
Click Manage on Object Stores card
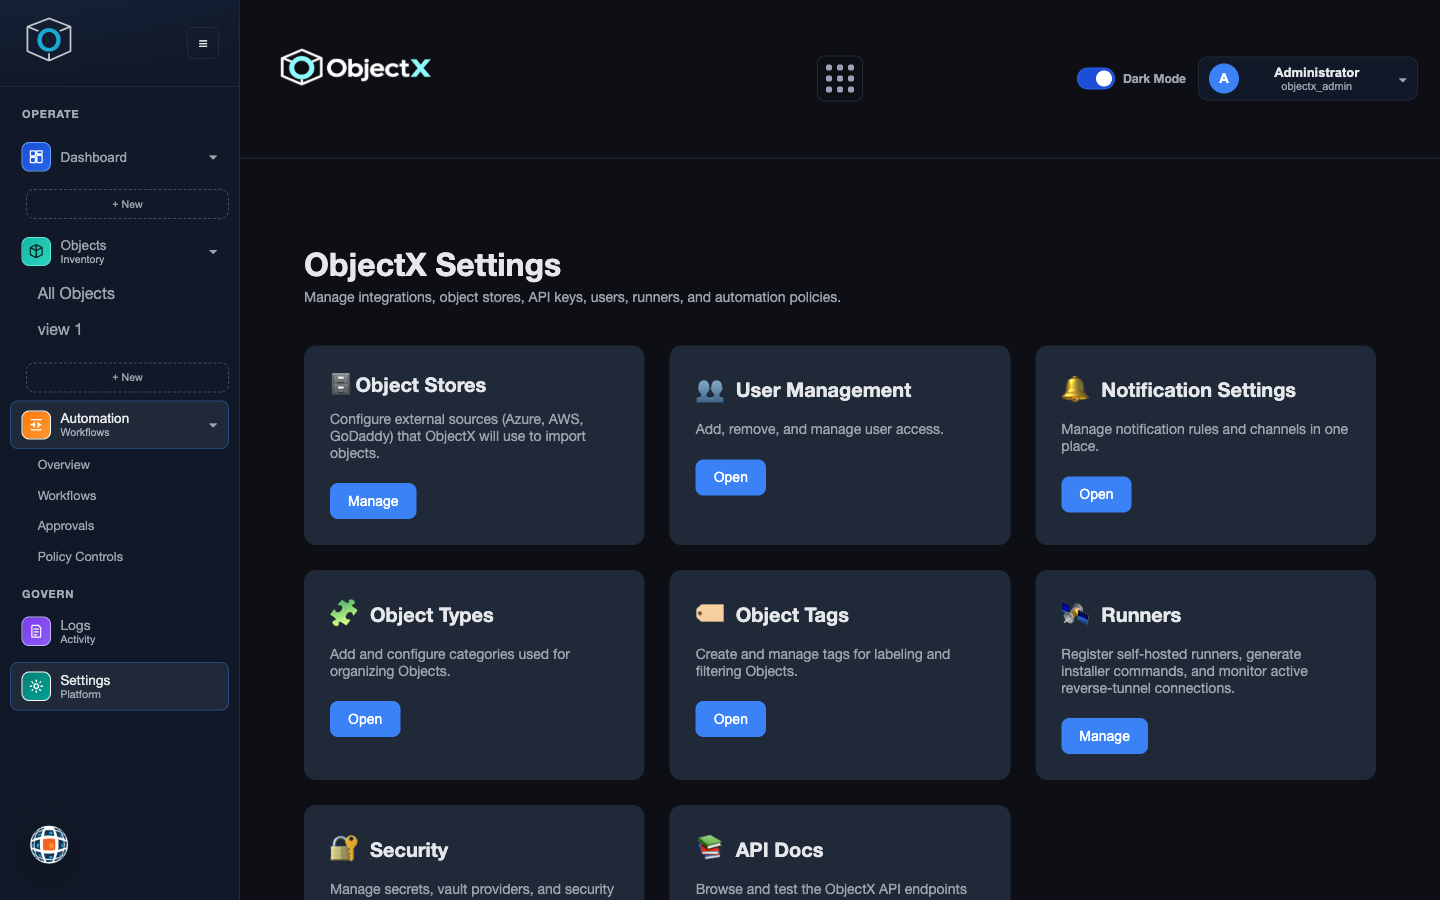(x=373, y=501)
